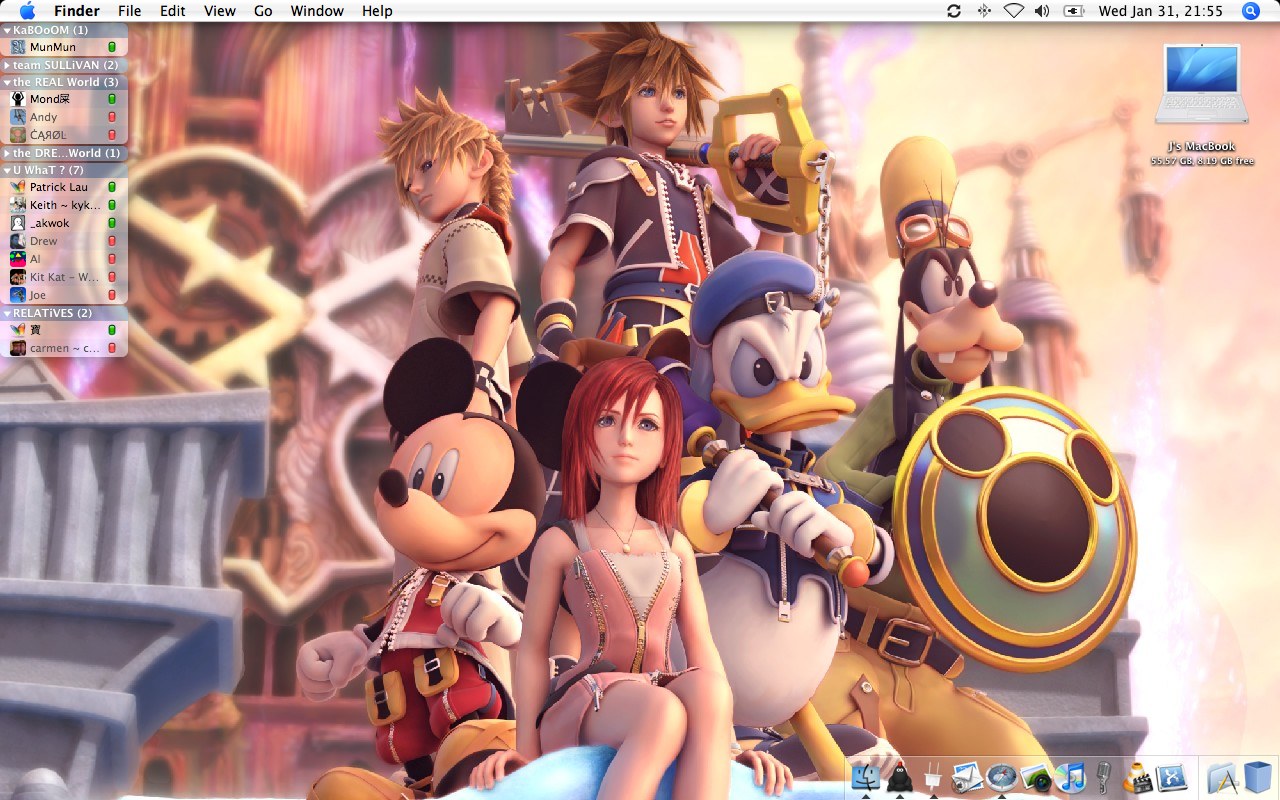Open the Edit menu
The width and height of the screenshot is (1280, 800).
[173, 11]
